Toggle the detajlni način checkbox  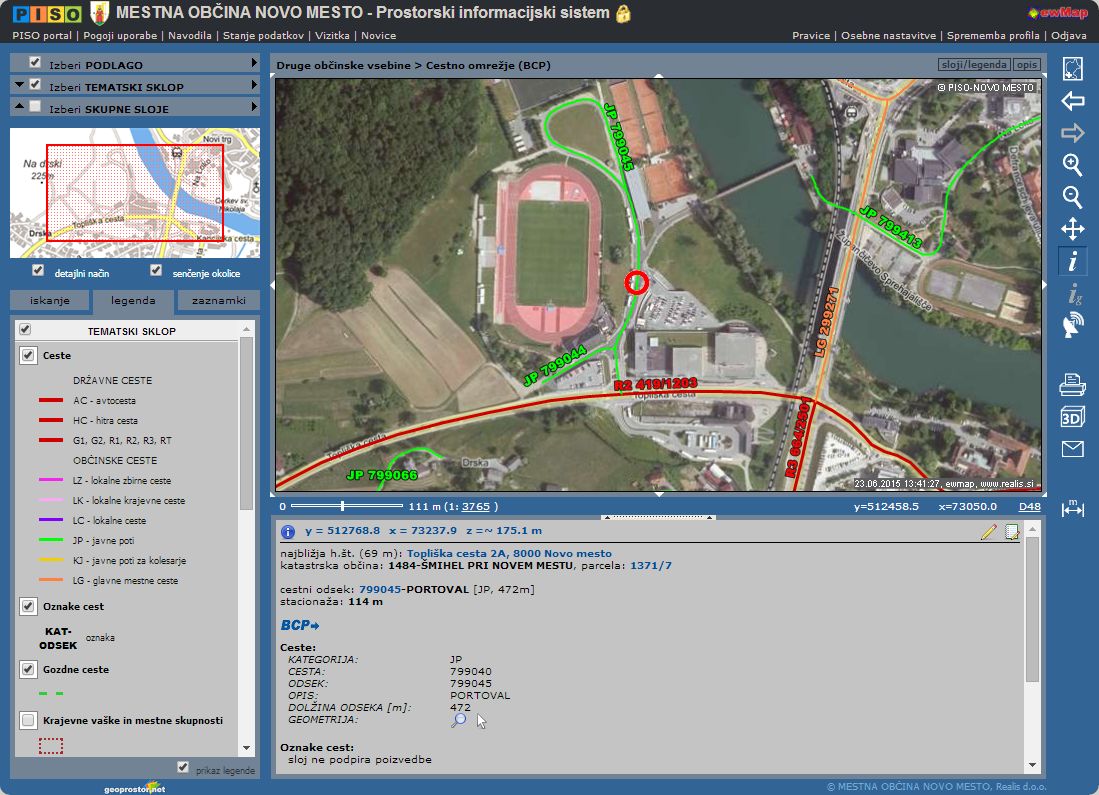[x=38, y=271]
